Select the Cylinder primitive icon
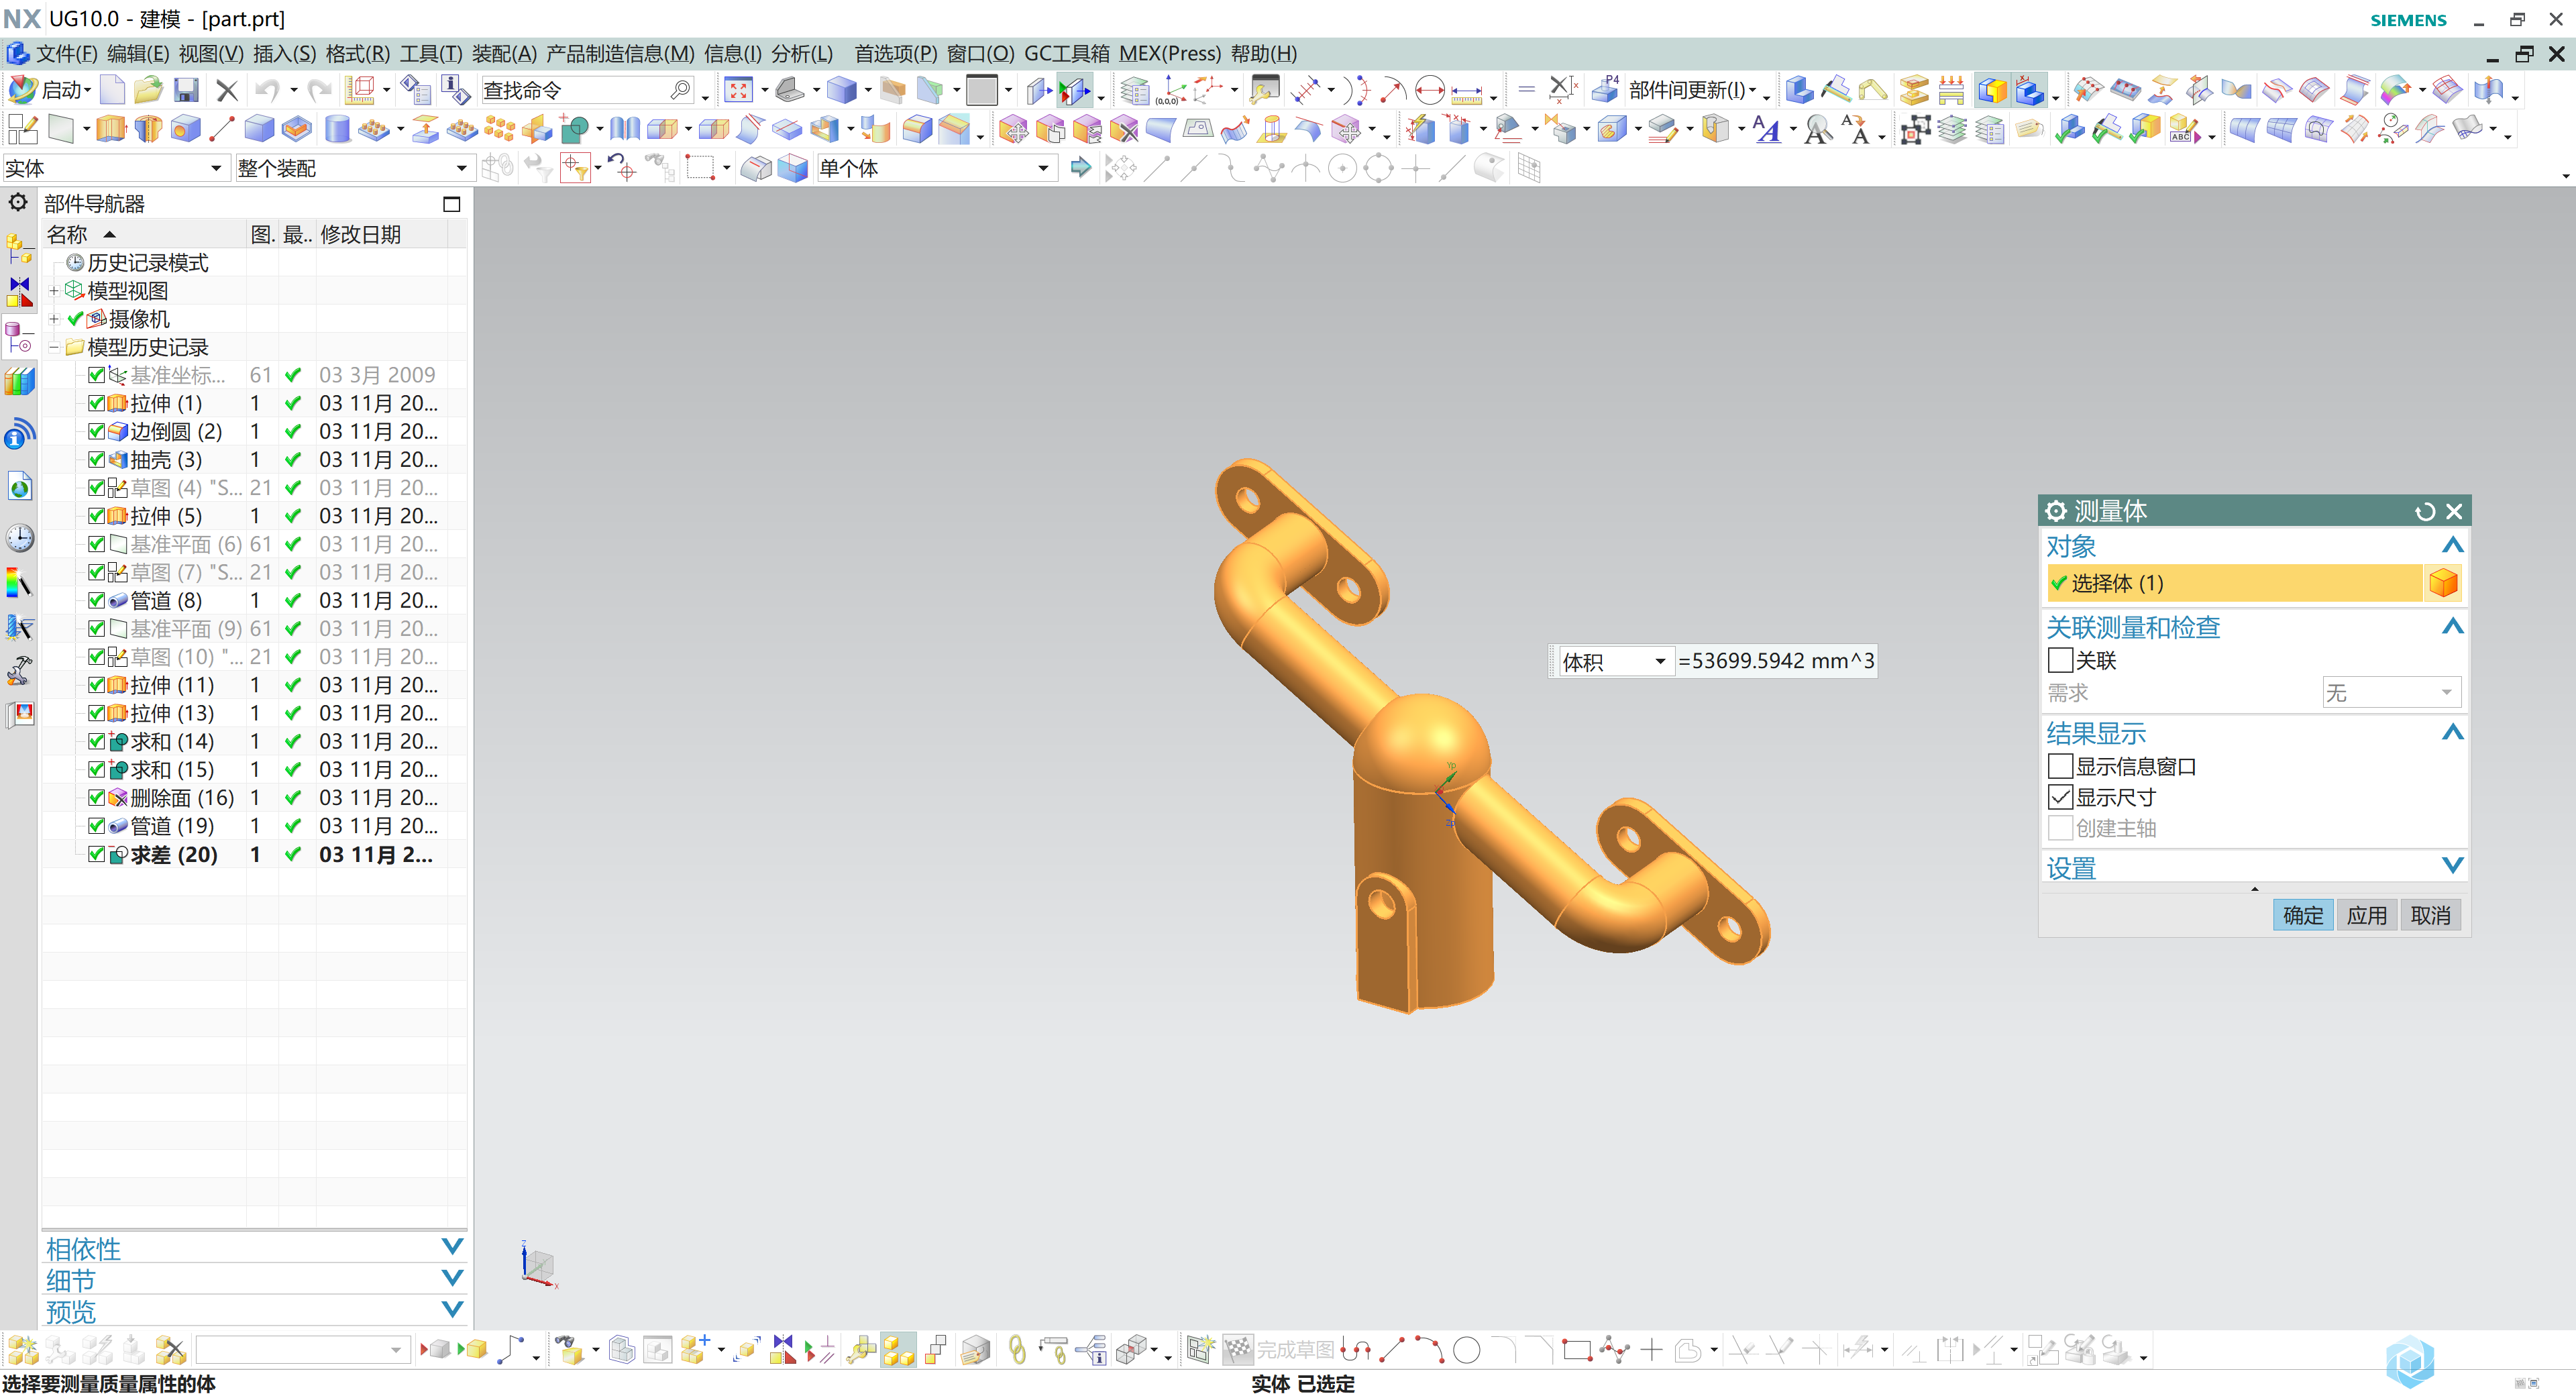Screen dimensions: 2576x1398 pos(338,129)
